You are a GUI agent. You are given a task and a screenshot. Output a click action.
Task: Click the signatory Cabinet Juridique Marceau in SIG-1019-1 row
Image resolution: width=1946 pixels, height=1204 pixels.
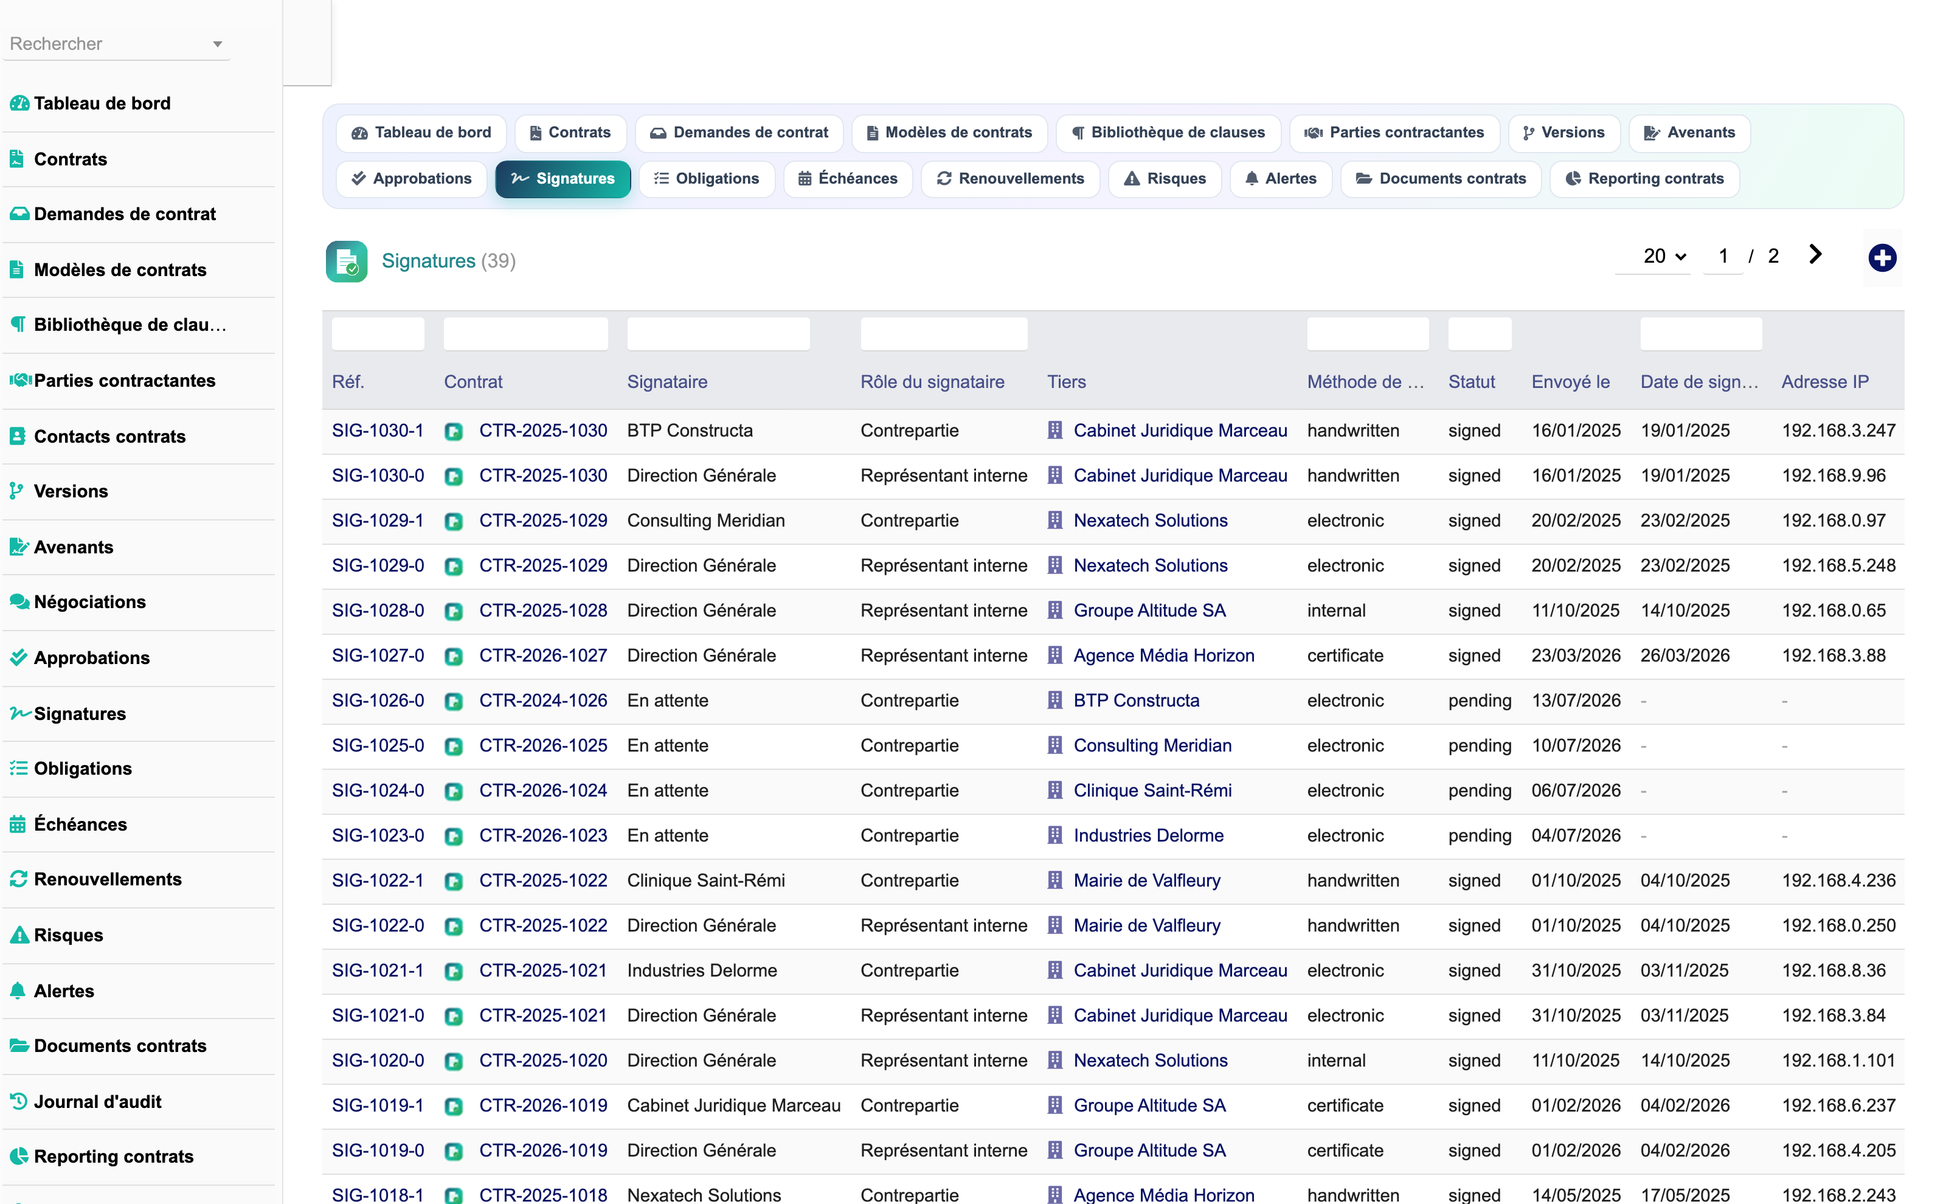(734, 1106)
